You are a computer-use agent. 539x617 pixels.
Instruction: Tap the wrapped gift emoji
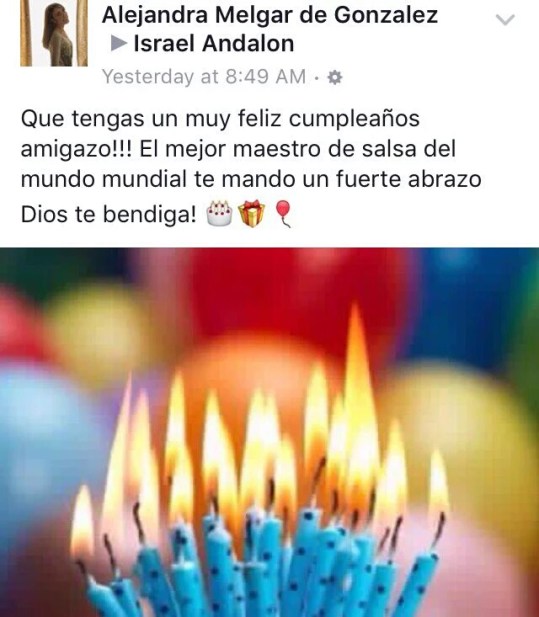(x=251, y=213)
